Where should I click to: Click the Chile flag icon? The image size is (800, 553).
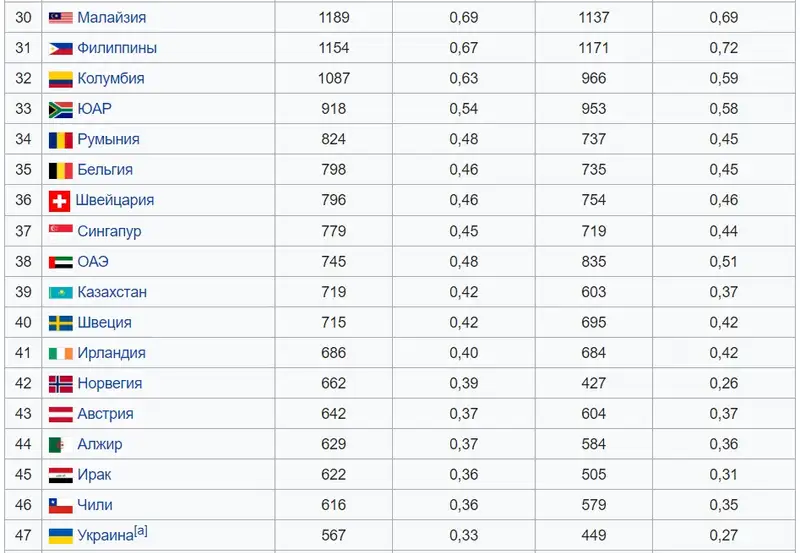pos(60,506)
